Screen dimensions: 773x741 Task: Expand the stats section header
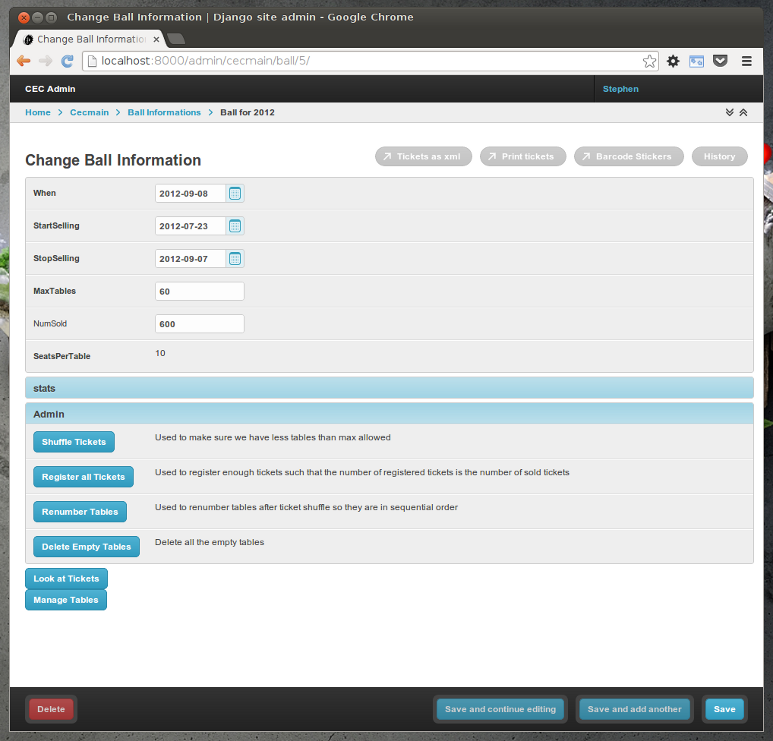click(389, 388)
